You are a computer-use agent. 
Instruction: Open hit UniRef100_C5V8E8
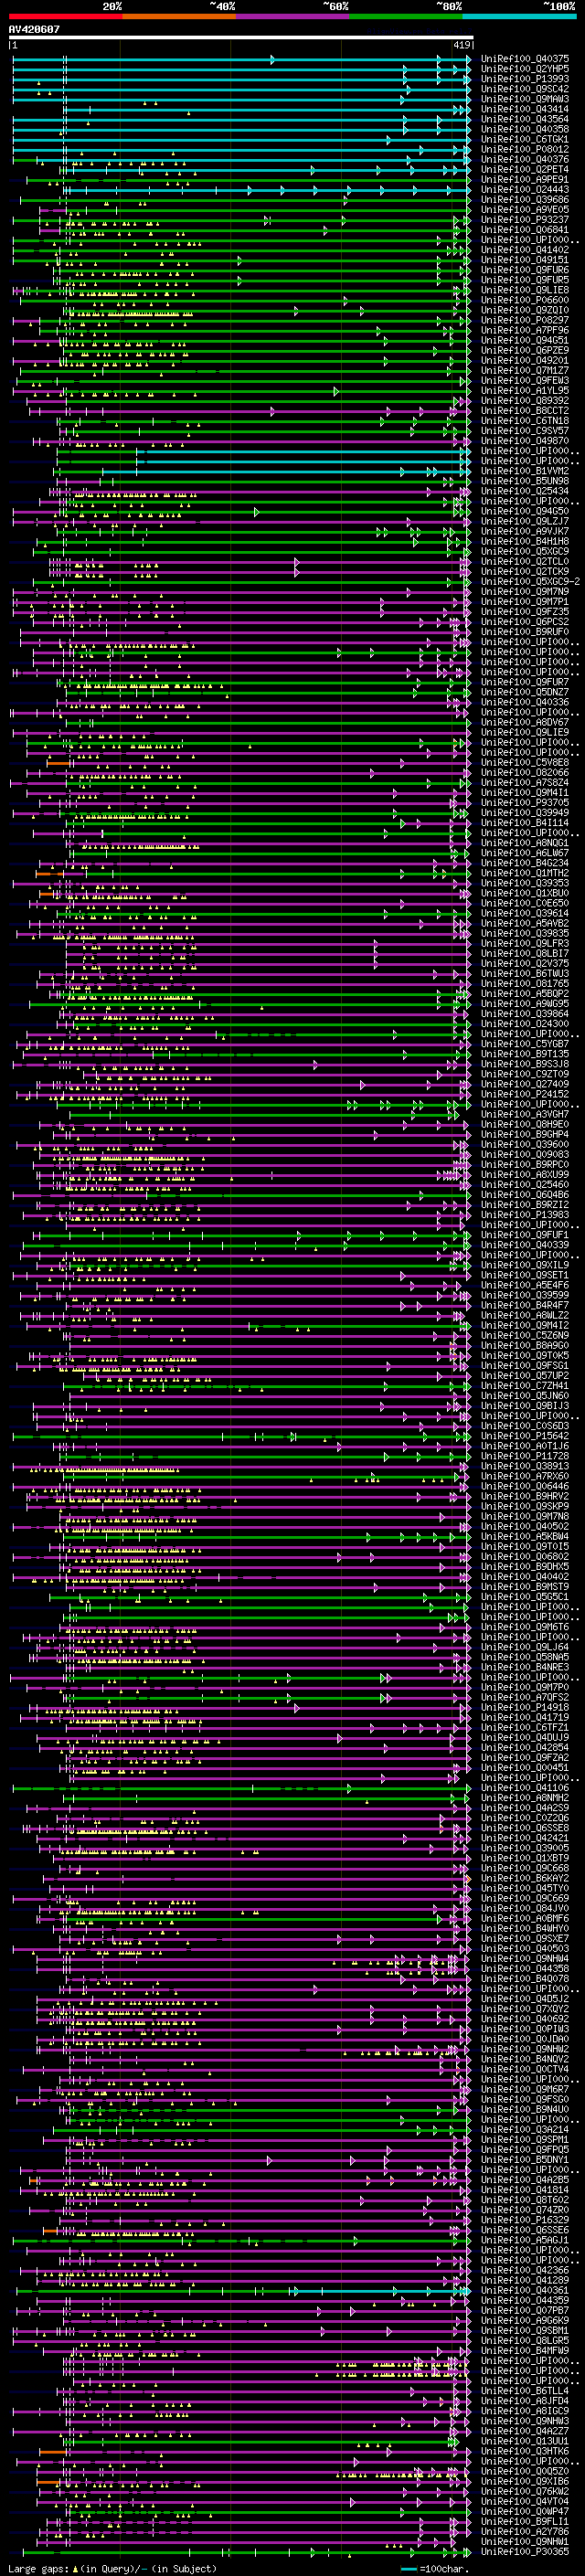525,762
